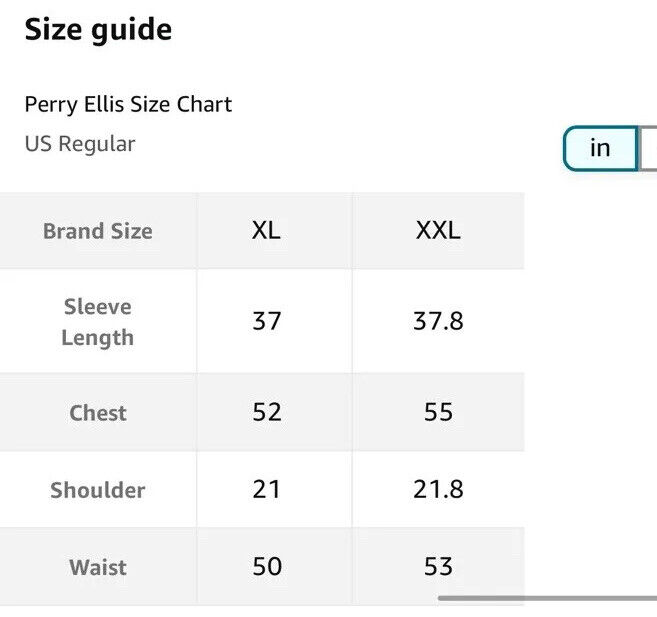
Task: Click the Perry Ellis Size Chart title
Action: tap(128, 104)
